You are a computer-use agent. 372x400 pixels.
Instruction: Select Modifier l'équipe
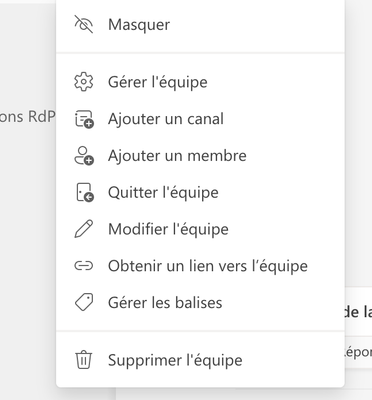pyautogui.click(x=200, y=229)
